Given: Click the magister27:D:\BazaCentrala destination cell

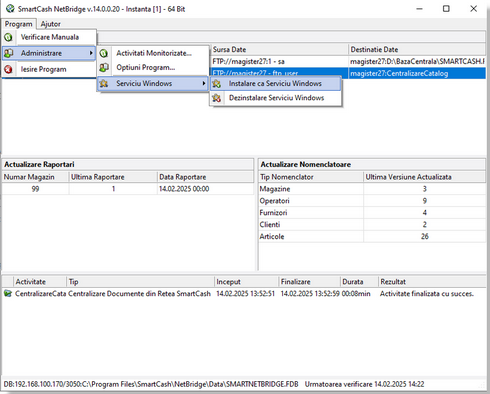Looking at the screenshot, I should click(417, 61).
